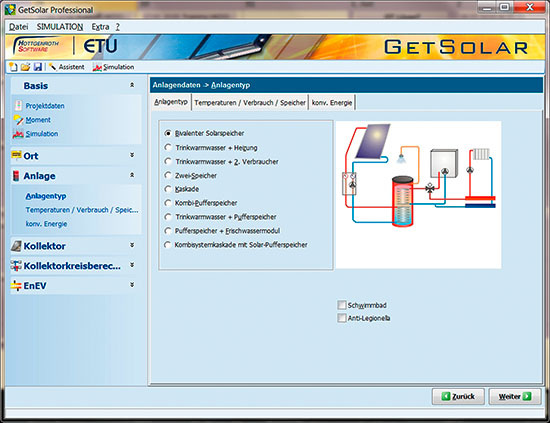Open the konv. Energie sidebar link
550x423 pixels.
[x=46, y=224]
